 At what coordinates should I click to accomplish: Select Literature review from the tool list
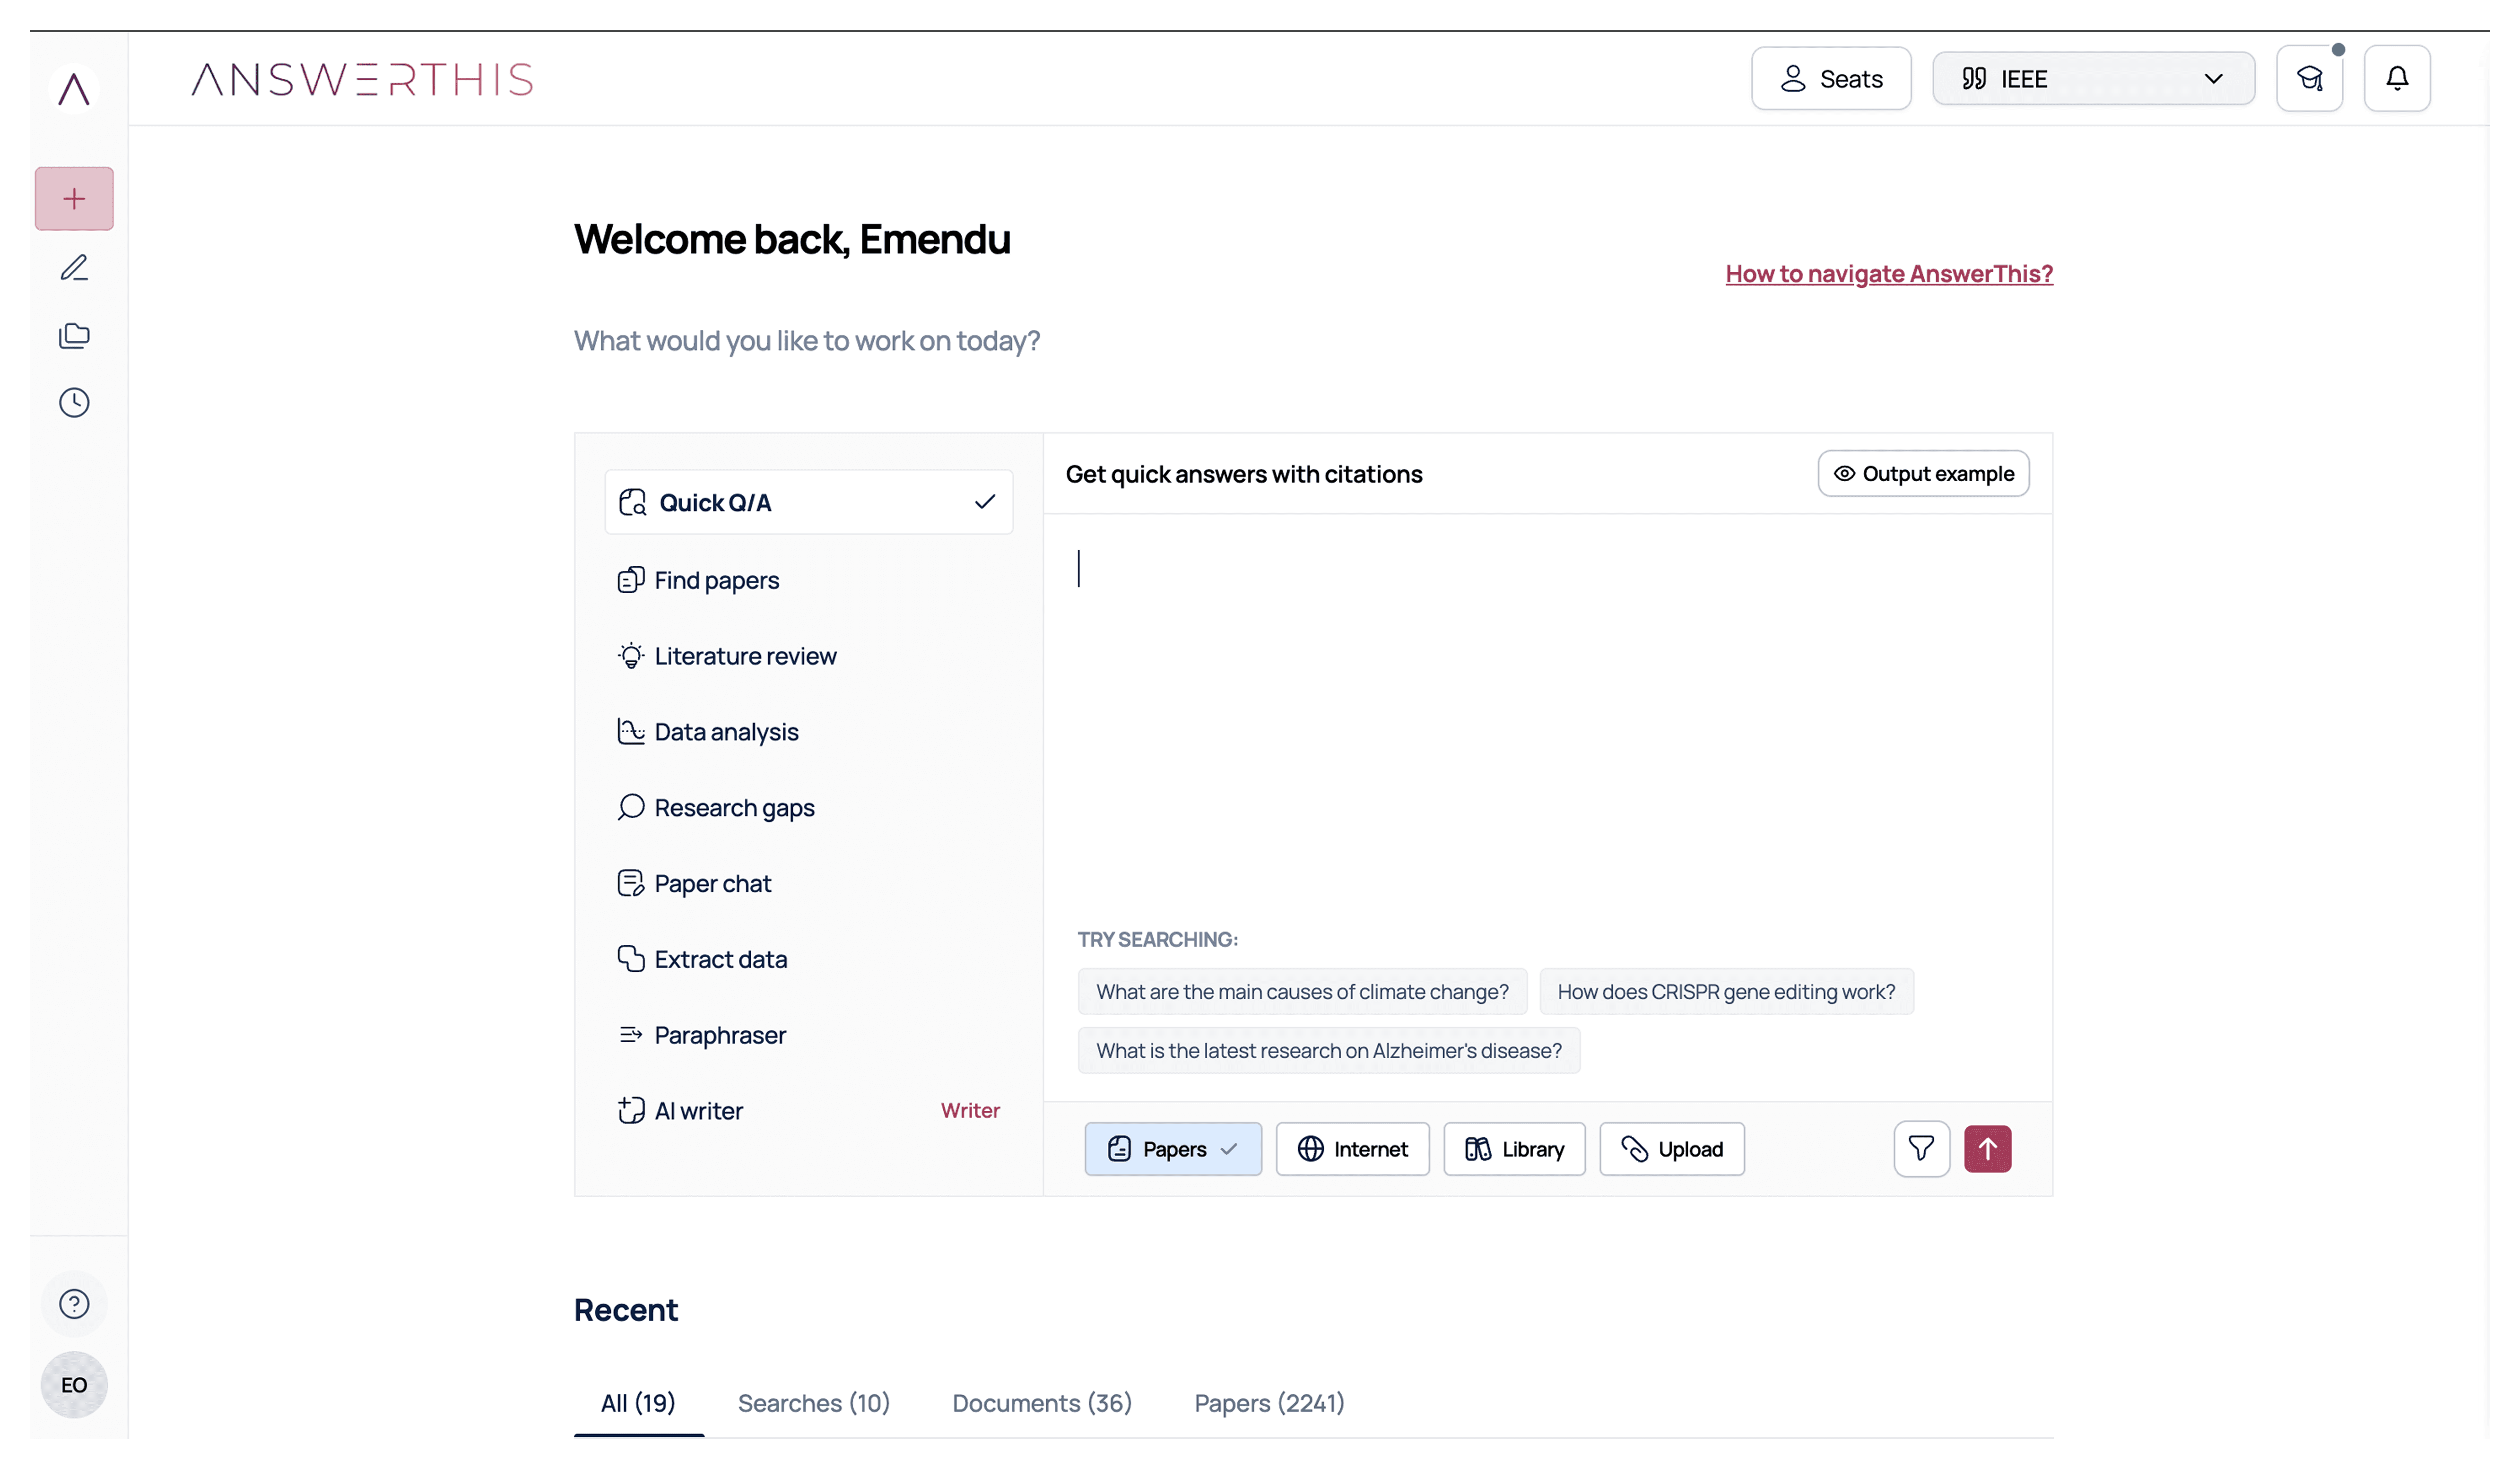click(x=744, y=656)
